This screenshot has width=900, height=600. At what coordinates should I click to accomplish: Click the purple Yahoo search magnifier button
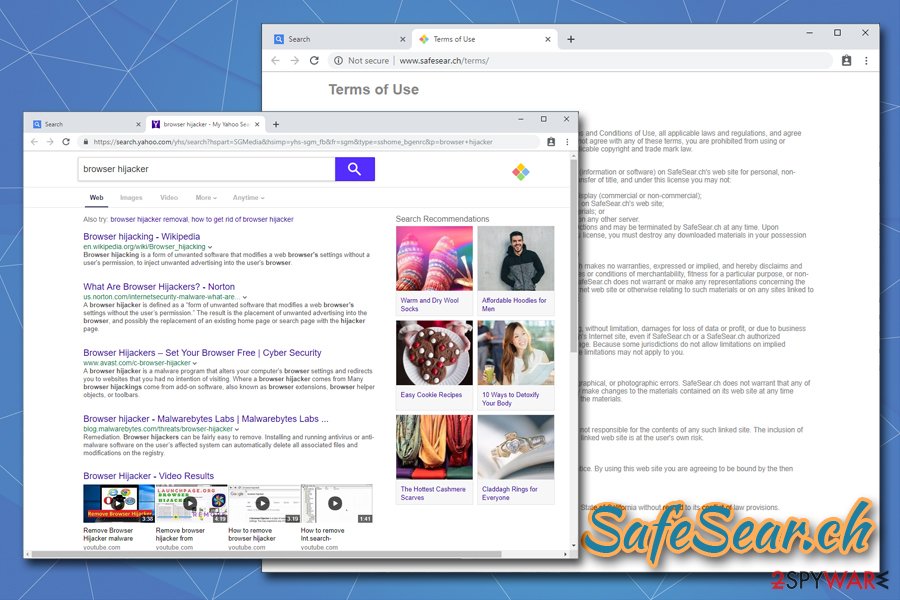355,169
